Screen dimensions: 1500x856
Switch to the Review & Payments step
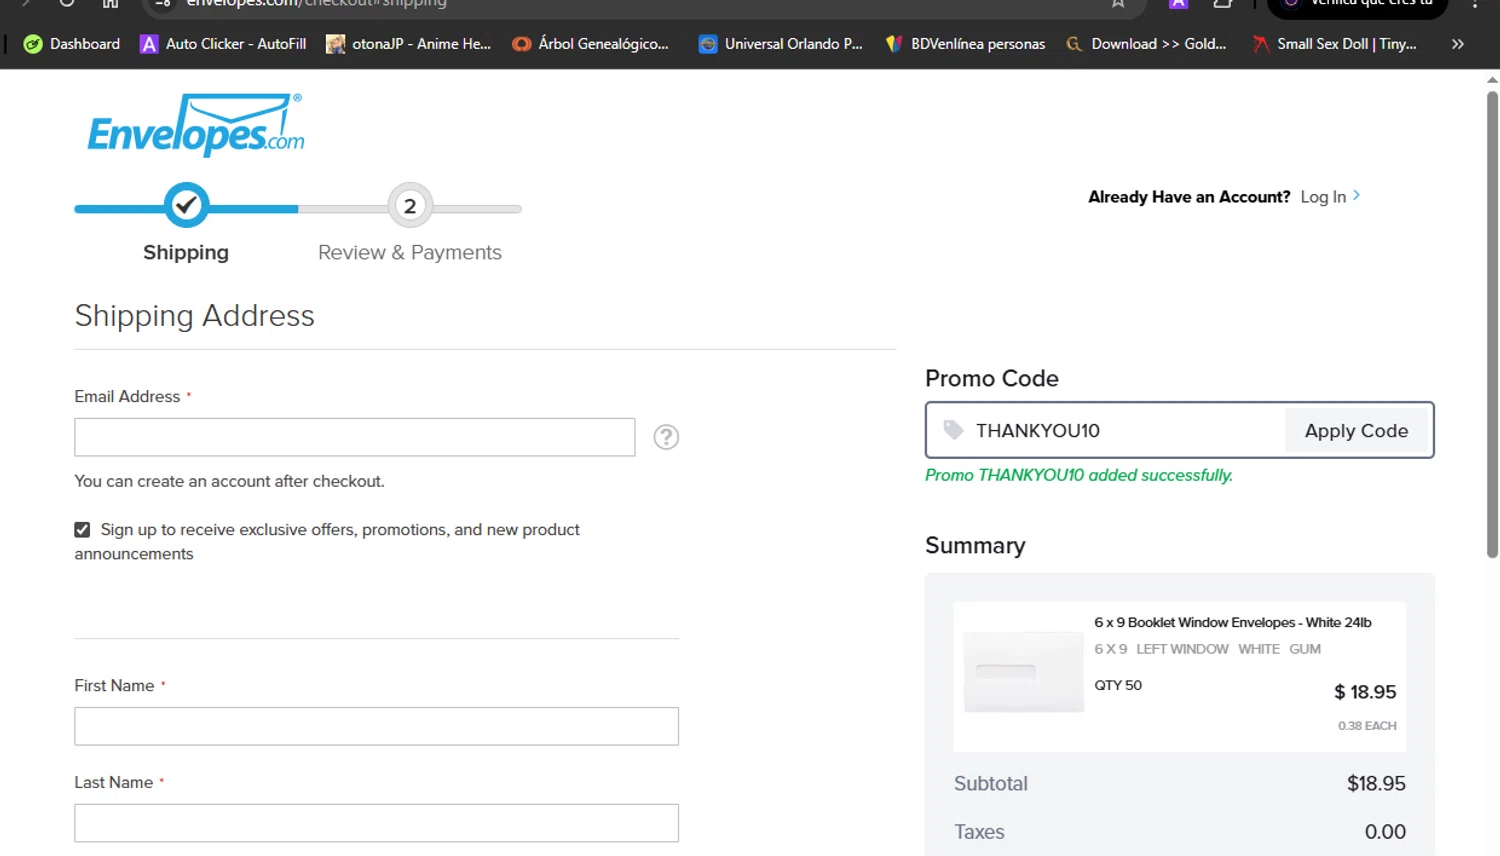click(410, 252)
